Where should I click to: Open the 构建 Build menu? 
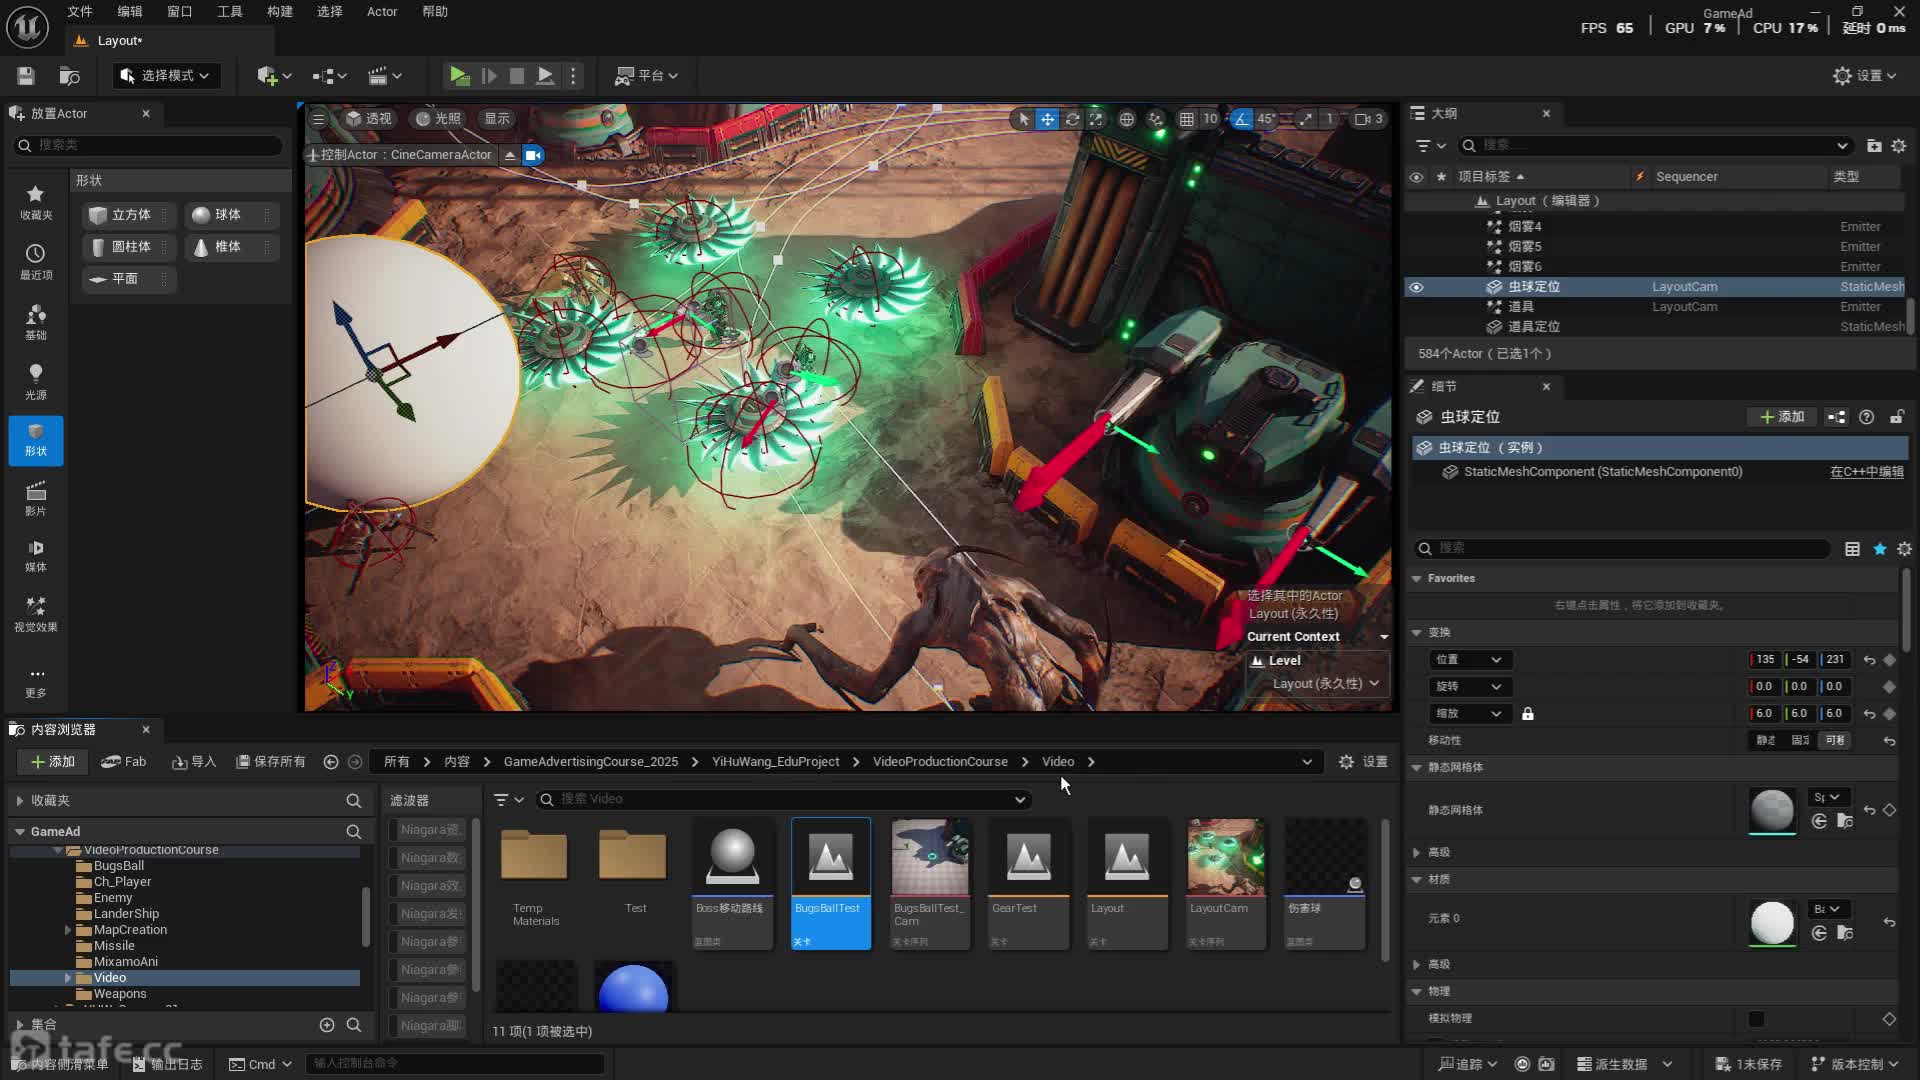pos(280,12)
